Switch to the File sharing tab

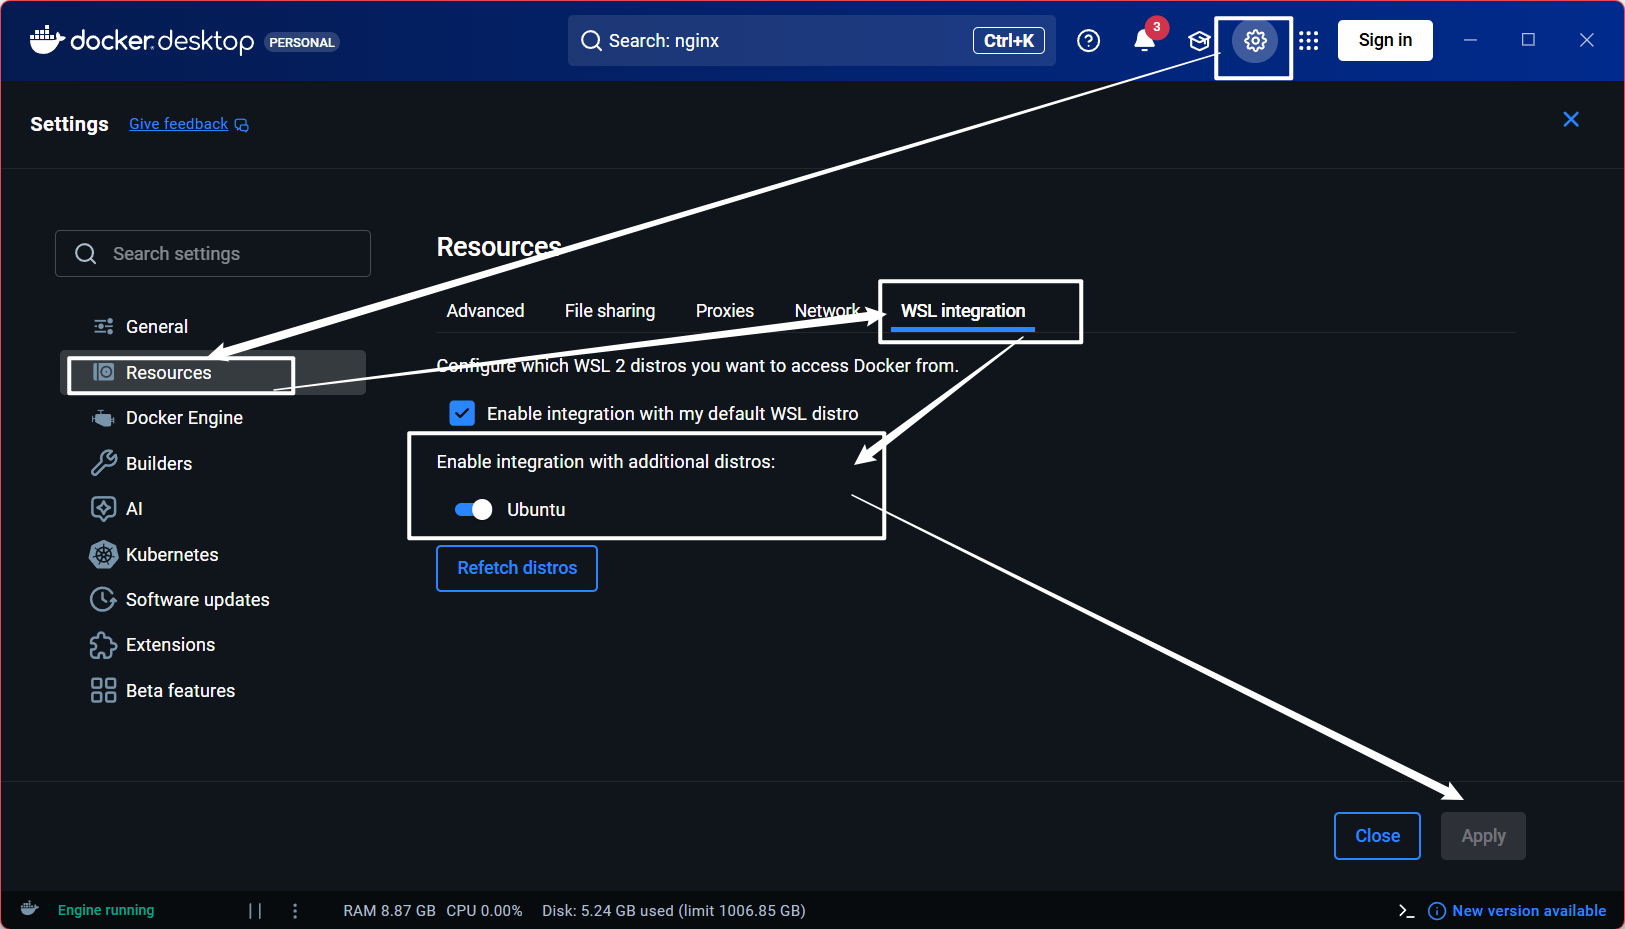610,311
